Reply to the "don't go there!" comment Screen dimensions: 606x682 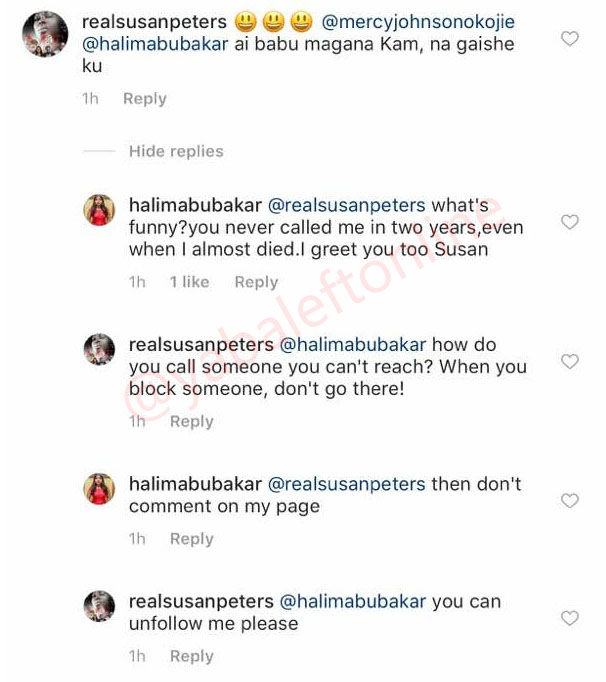click(x=191, y=421)
